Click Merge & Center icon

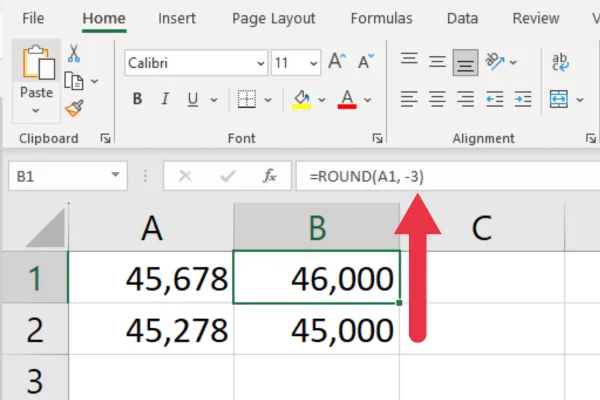pyautogui.click(x=559, y=99)
